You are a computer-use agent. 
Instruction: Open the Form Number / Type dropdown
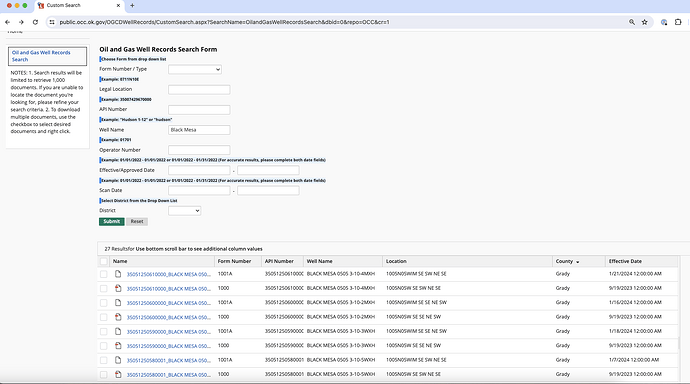[x=195, y=69]
